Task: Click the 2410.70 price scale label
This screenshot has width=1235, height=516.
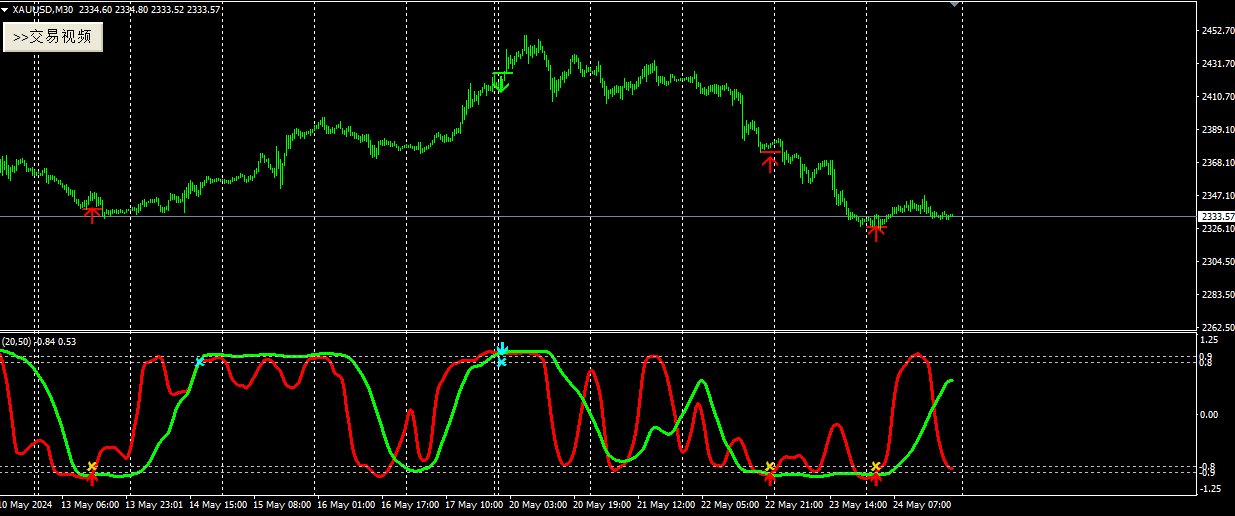Action: coord(1216,97)
